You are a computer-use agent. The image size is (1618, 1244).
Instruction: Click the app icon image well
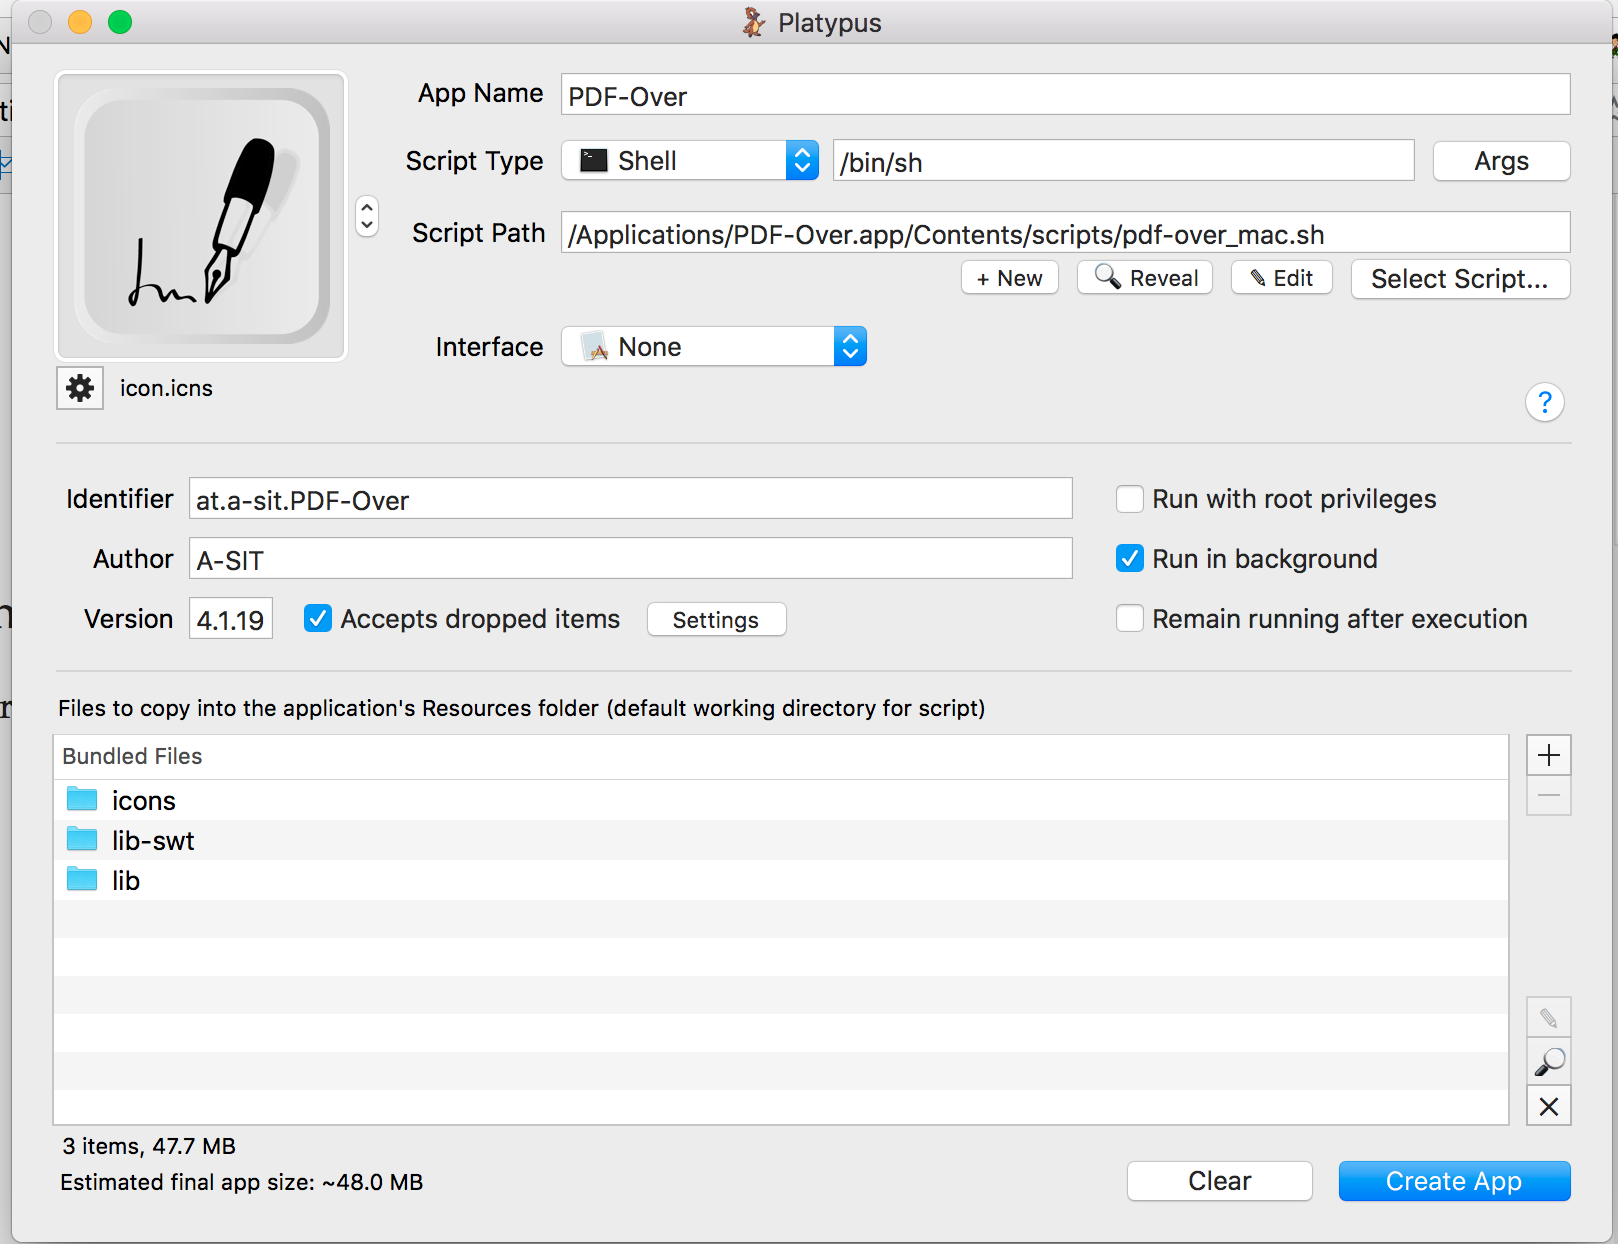tap(201, 215)
